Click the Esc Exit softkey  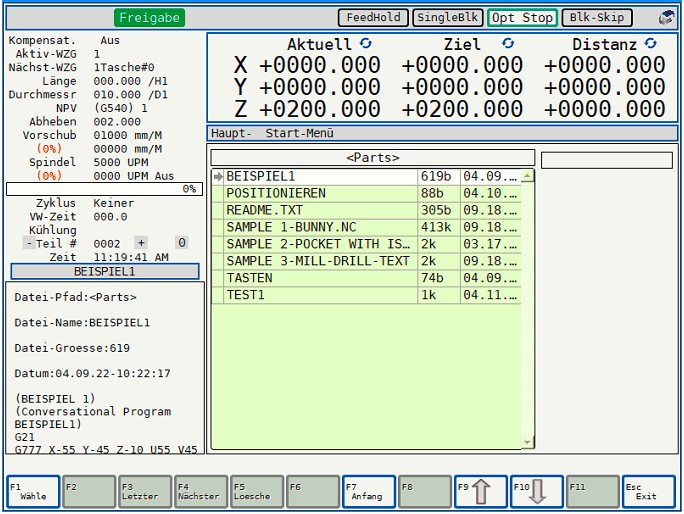[x=649, y=491]
